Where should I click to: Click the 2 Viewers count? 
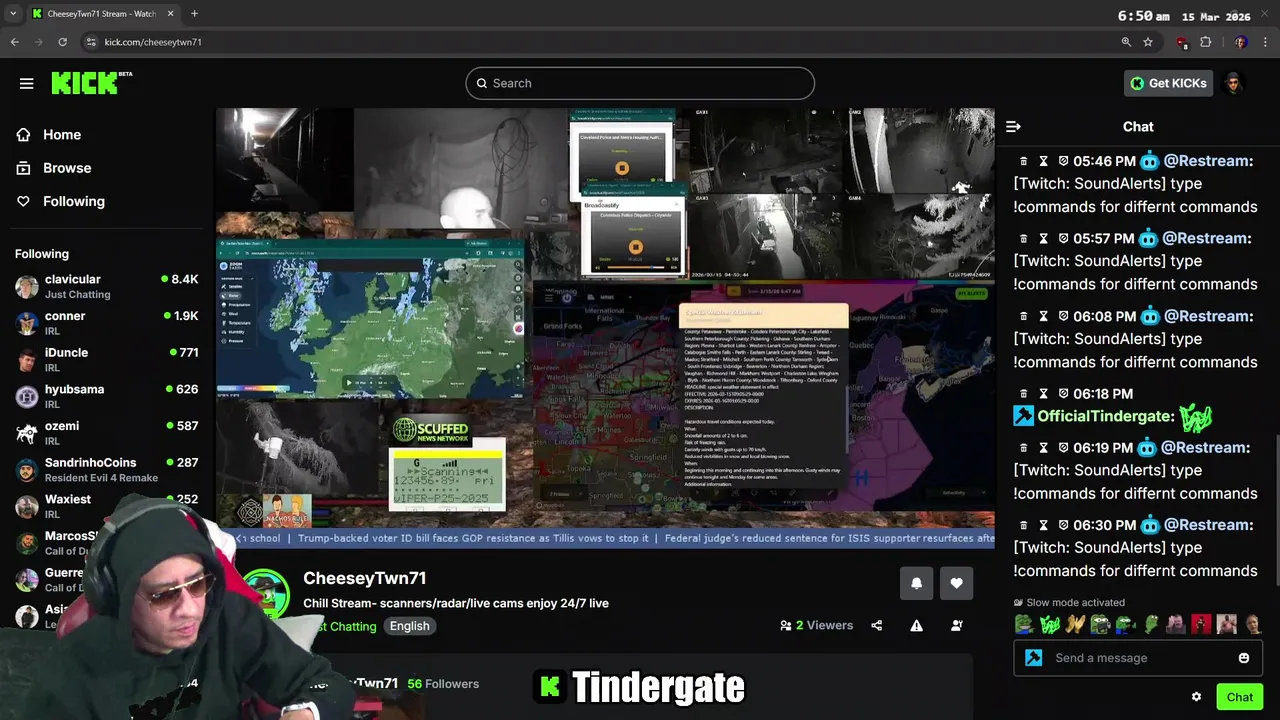coord(817,626)
